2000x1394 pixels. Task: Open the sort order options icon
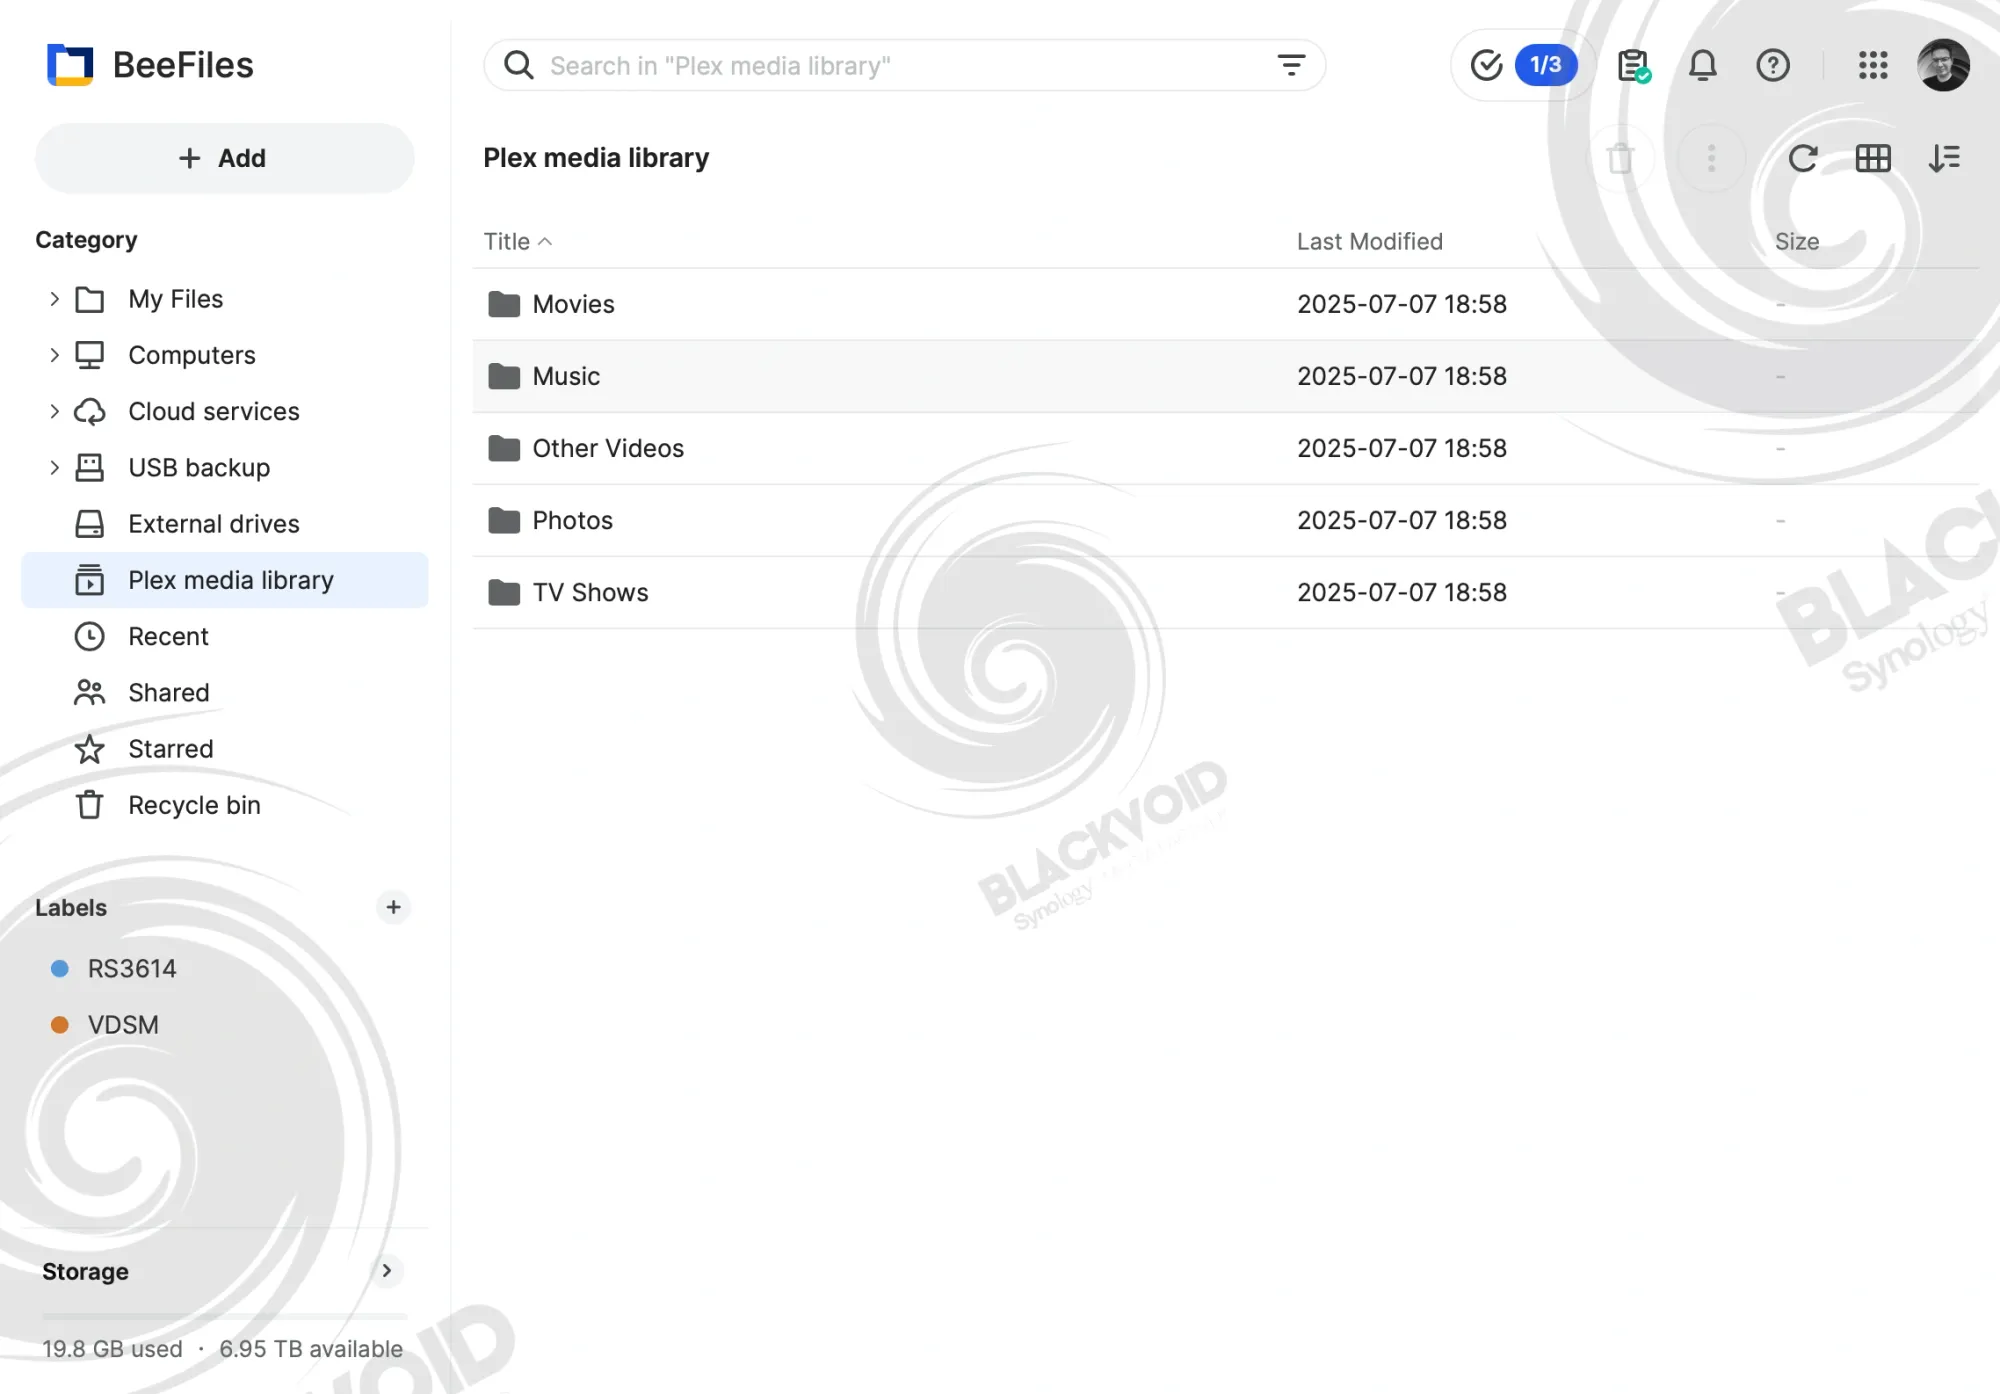pos(1943,158)
